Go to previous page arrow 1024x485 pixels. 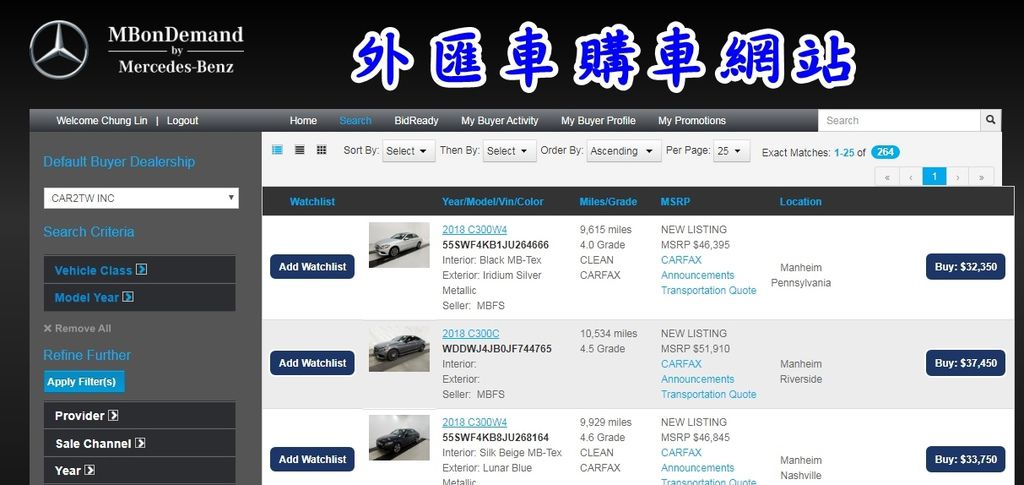[910, 177]
